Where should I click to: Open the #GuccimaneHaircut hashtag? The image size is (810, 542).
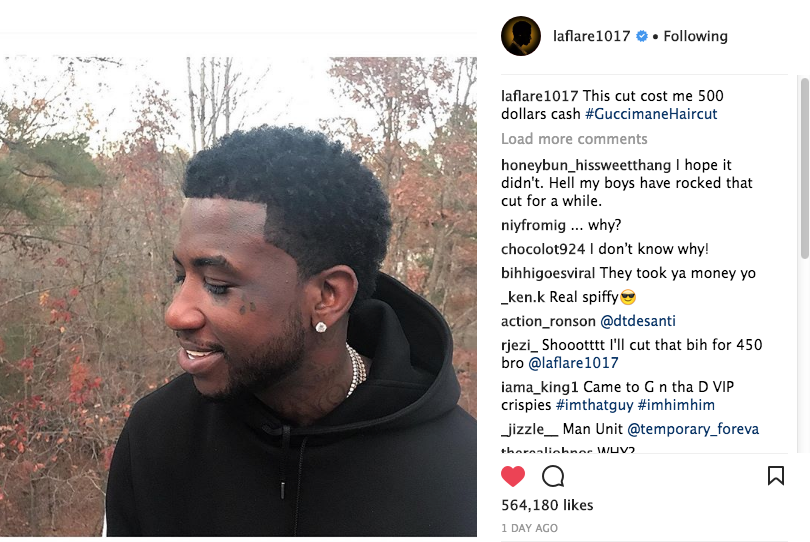tap(651, 114)
